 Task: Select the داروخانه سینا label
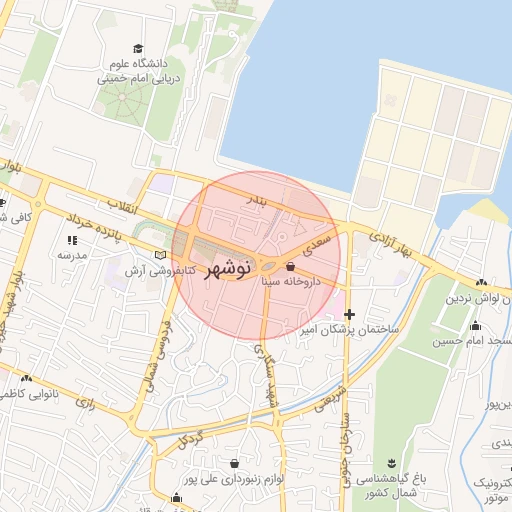point(291,282)
